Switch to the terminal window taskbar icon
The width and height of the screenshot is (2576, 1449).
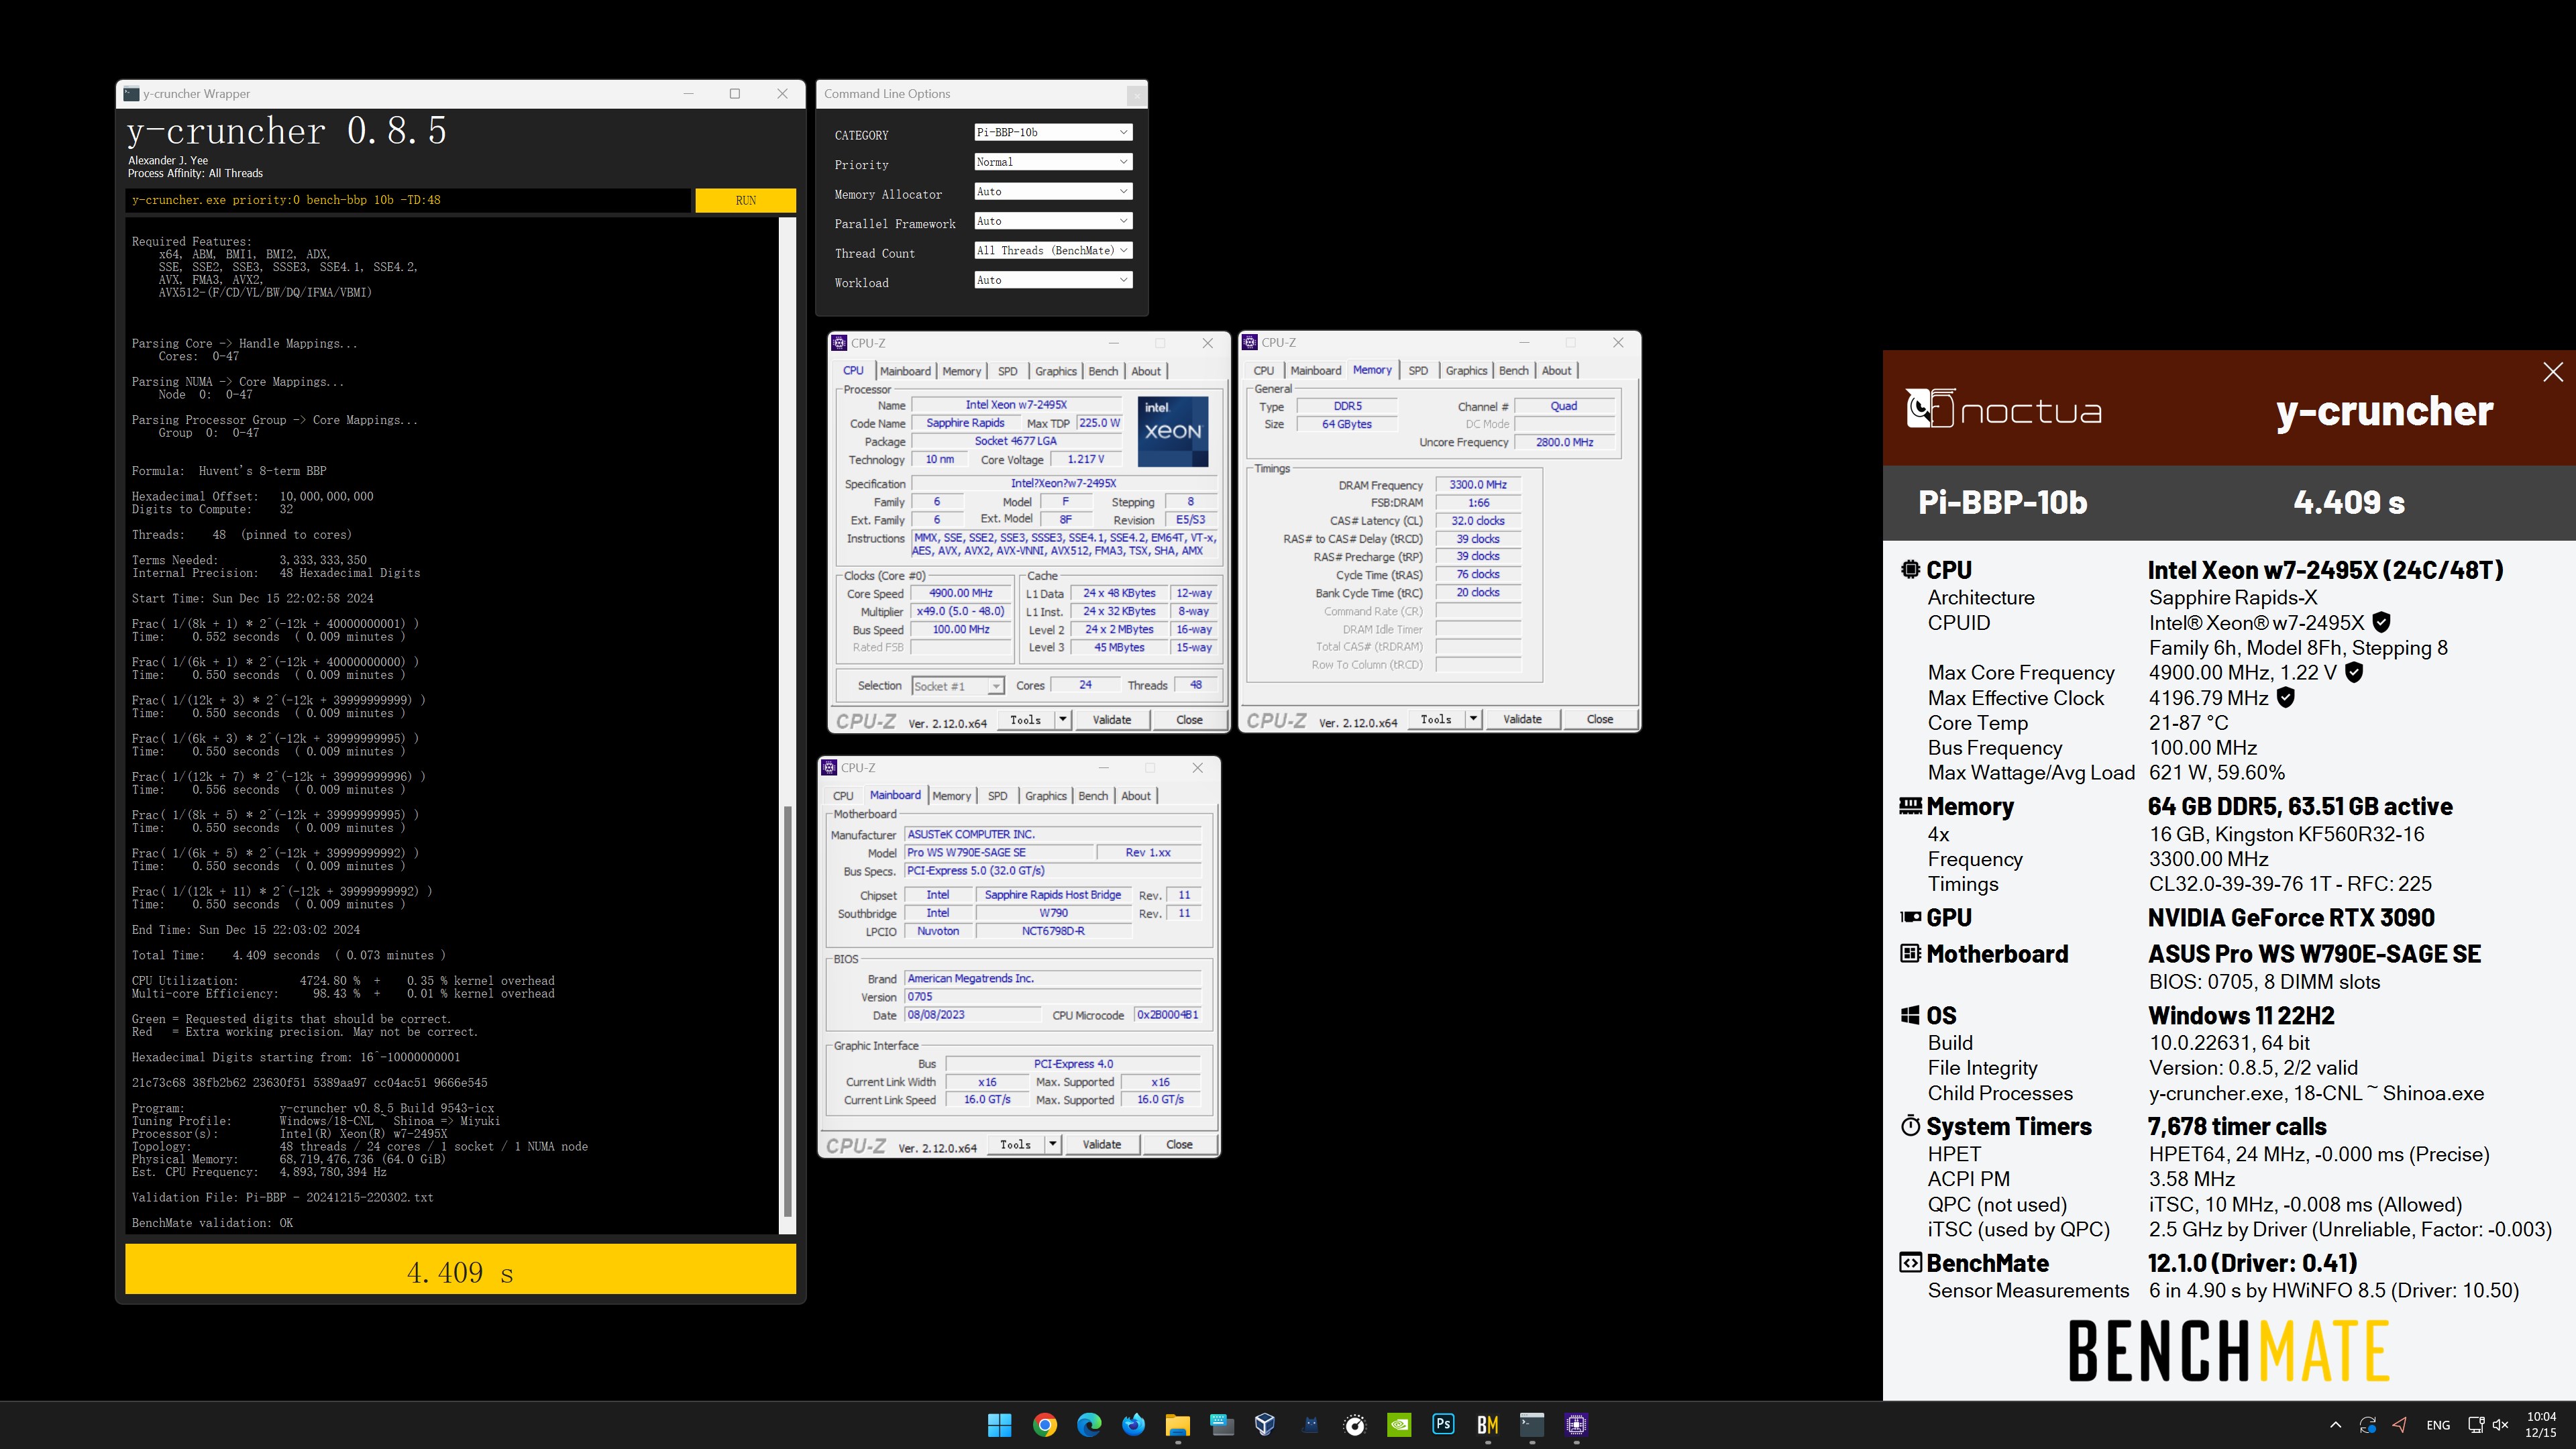tap(1531, 1425)
